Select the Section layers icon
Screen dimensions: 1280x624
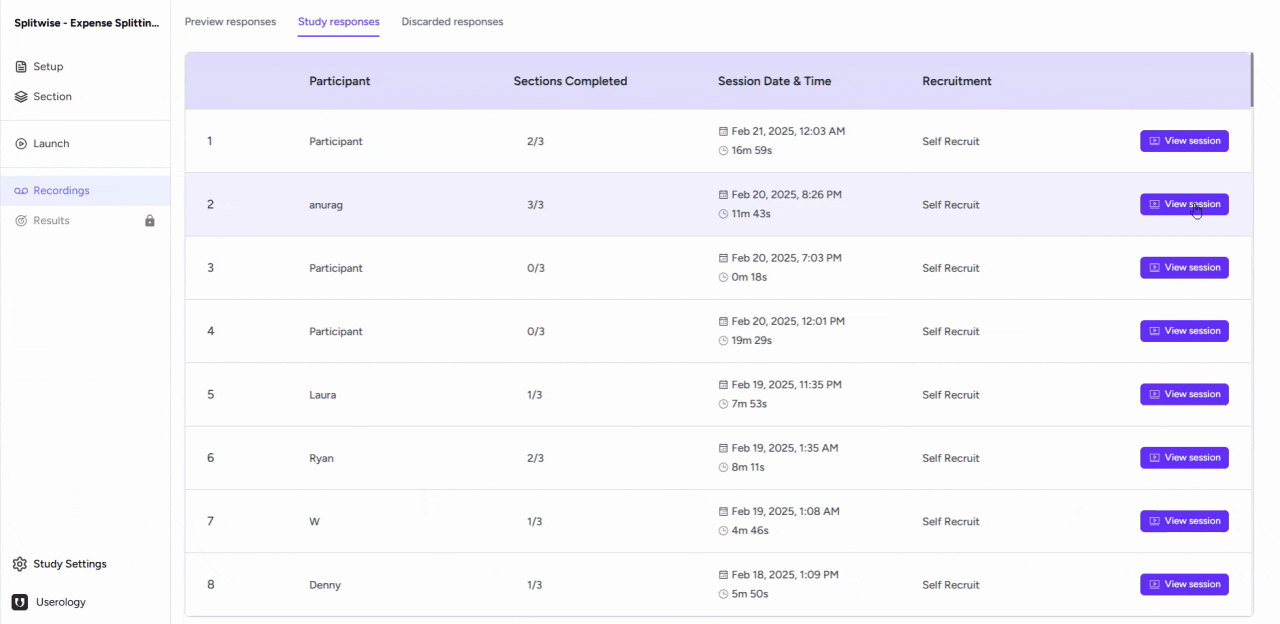click(x=21, y=96)
